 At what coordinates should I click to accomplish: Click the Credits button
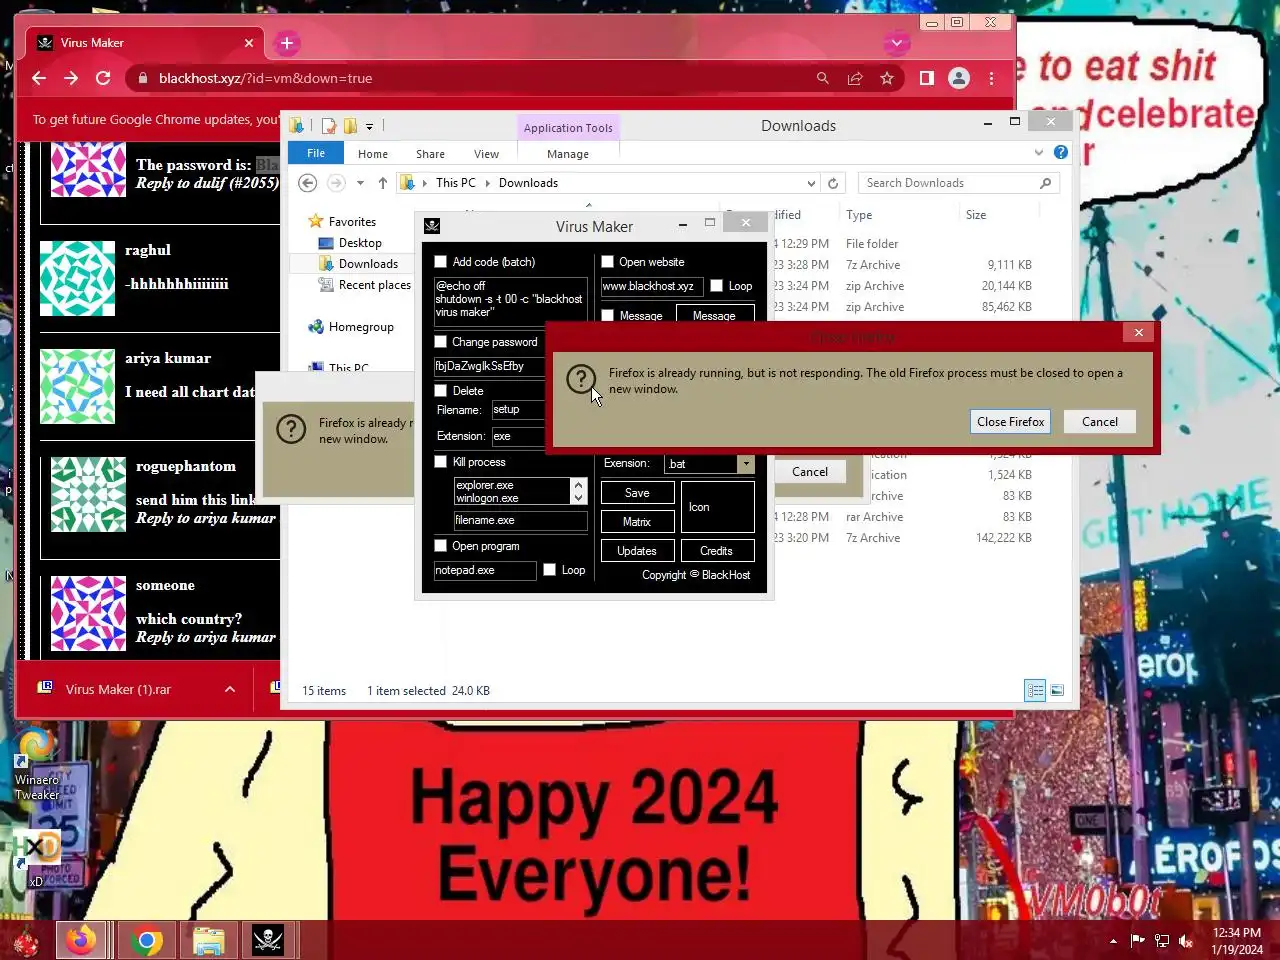716,551
